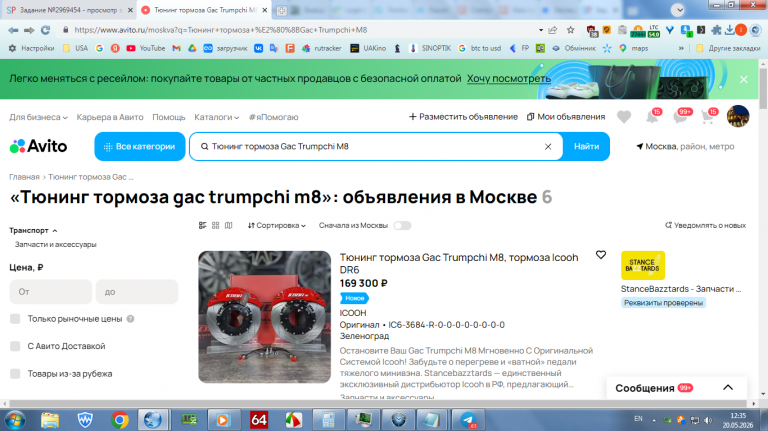Open the rutracker bookmark
The height and width of the screenshot is (431, 768).
pyautogui.click(x=322, y=48)
